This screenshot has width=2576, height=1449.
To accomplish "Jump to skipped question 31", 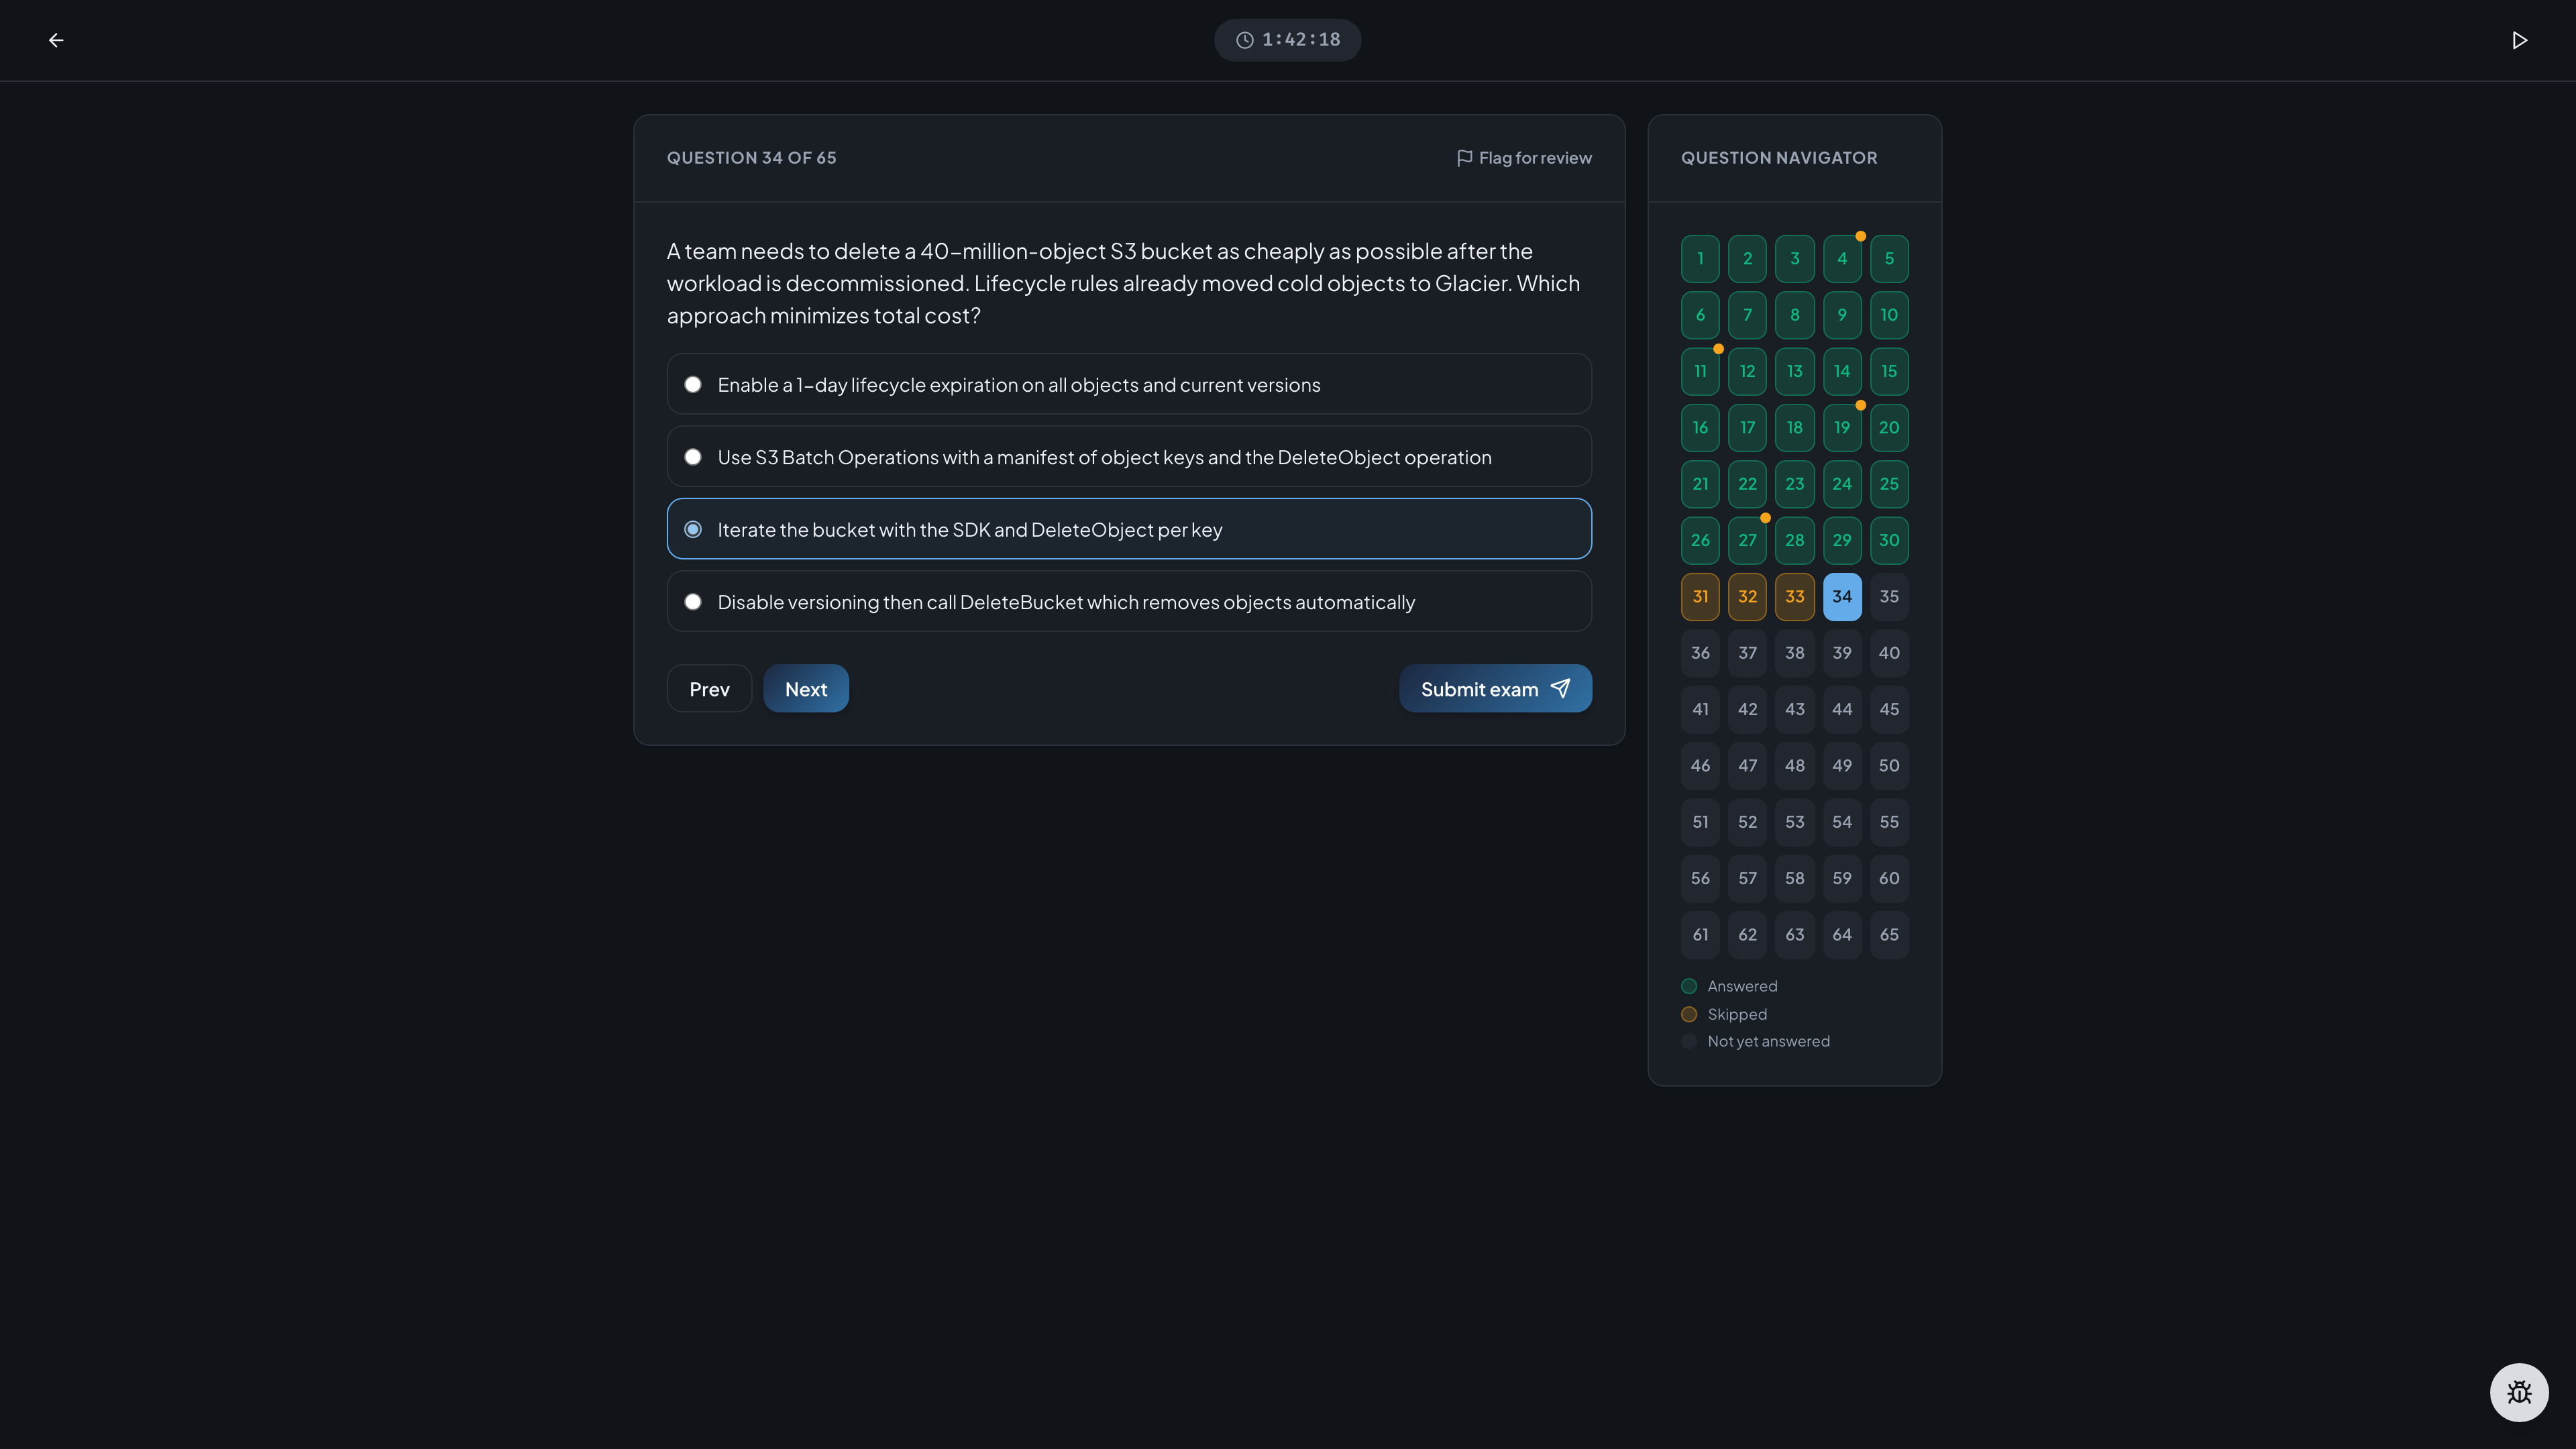I will 1700,597.
